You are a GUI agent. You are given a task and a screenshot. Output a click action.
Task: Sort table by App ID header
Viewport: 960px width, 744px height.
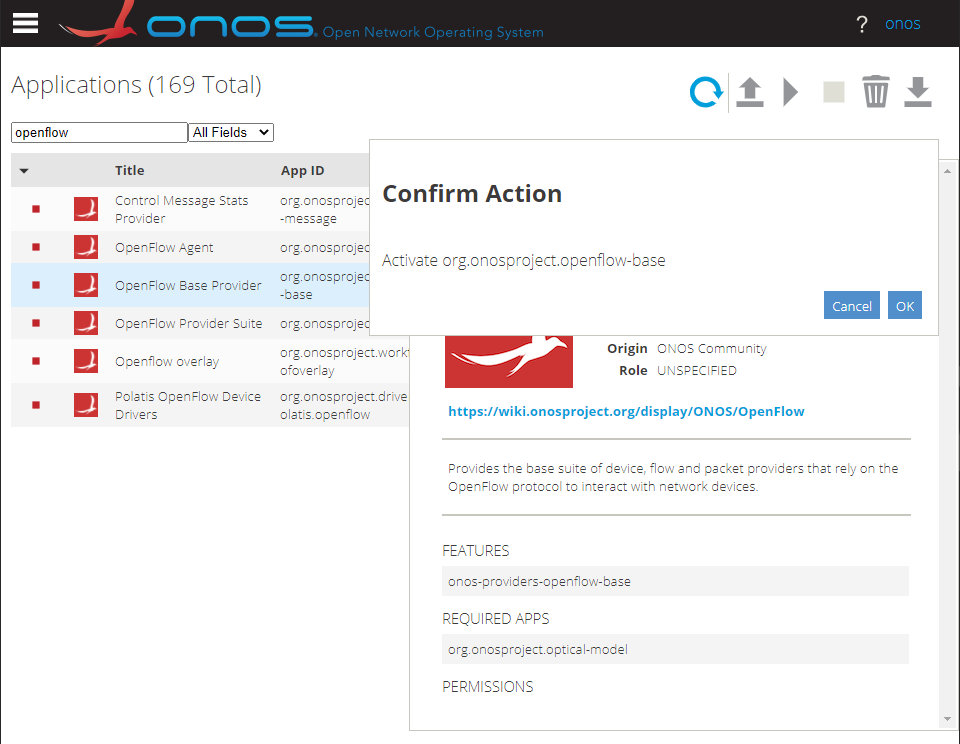click(x=302, y=170)
